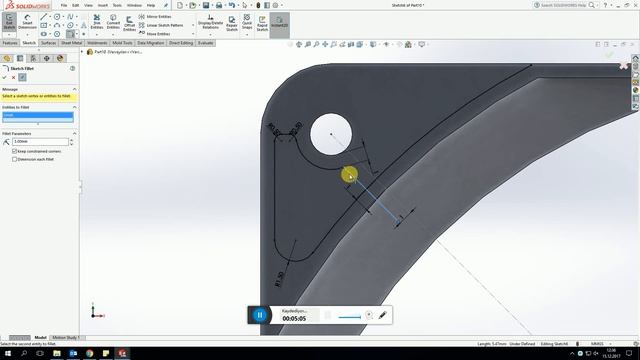Click the Search SOLIDWORKS Help box
The height and width of the screenshot is (360, 640).
click(565, 5)
